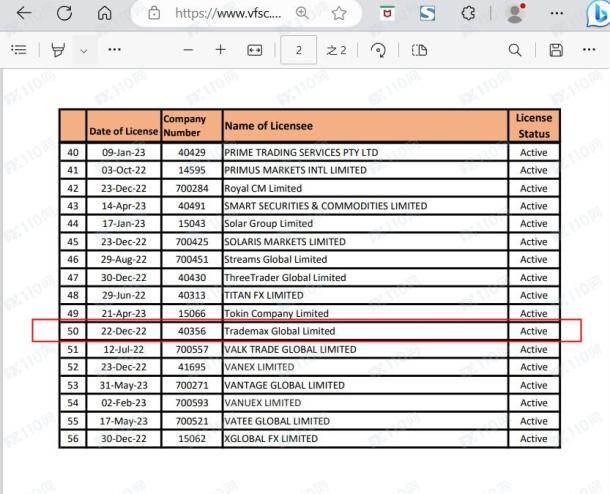The image size is (610, 494).
Task: View site information lock icon
Action: tap(154, 13)
